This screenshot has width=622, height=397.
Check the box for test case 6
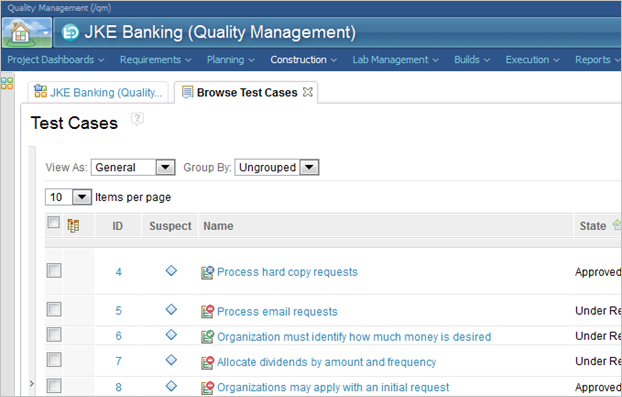[x=54, y=335]
